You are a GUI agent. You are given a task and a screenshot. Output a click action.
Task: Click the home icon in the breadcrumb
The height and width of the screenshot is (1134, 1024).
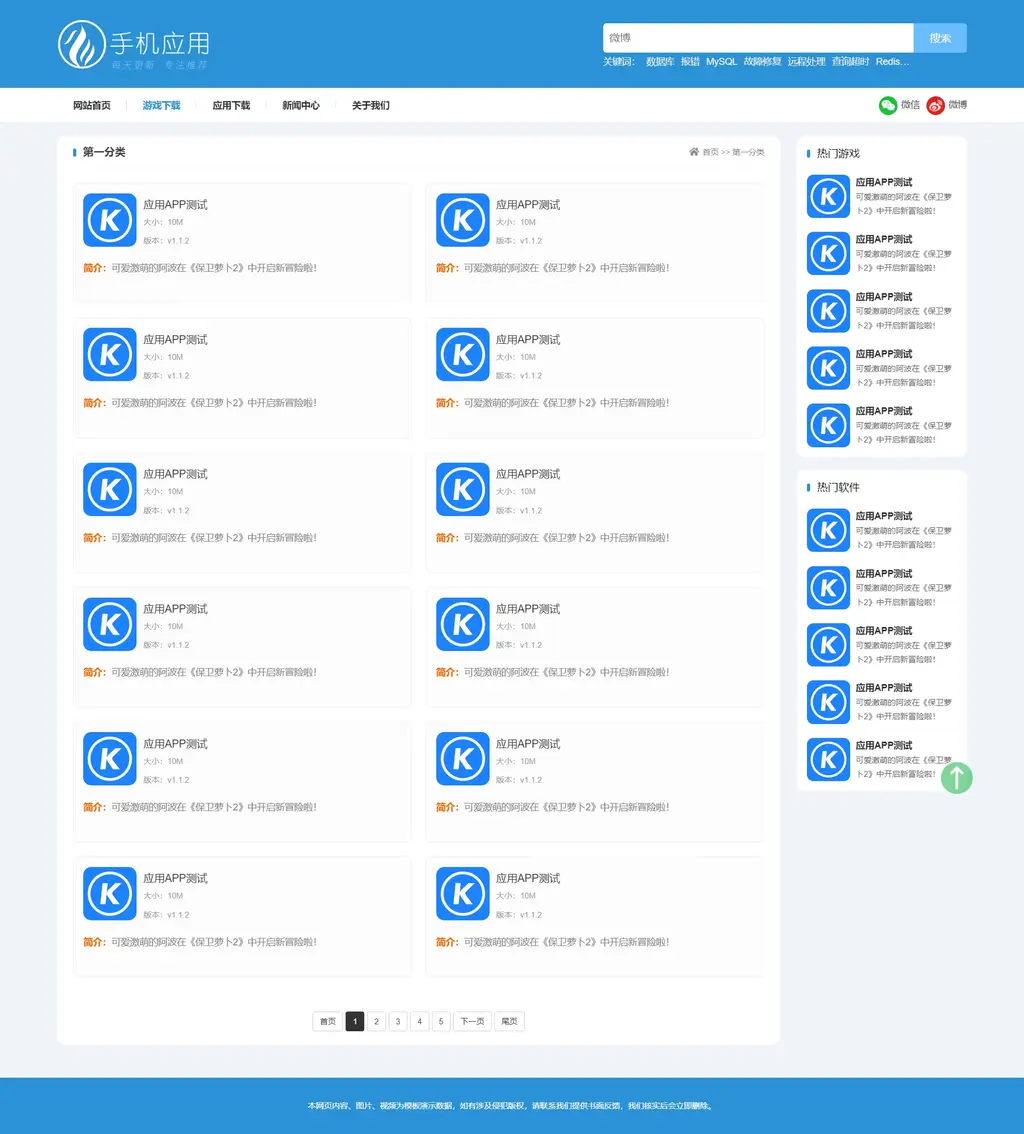point(694,152)
